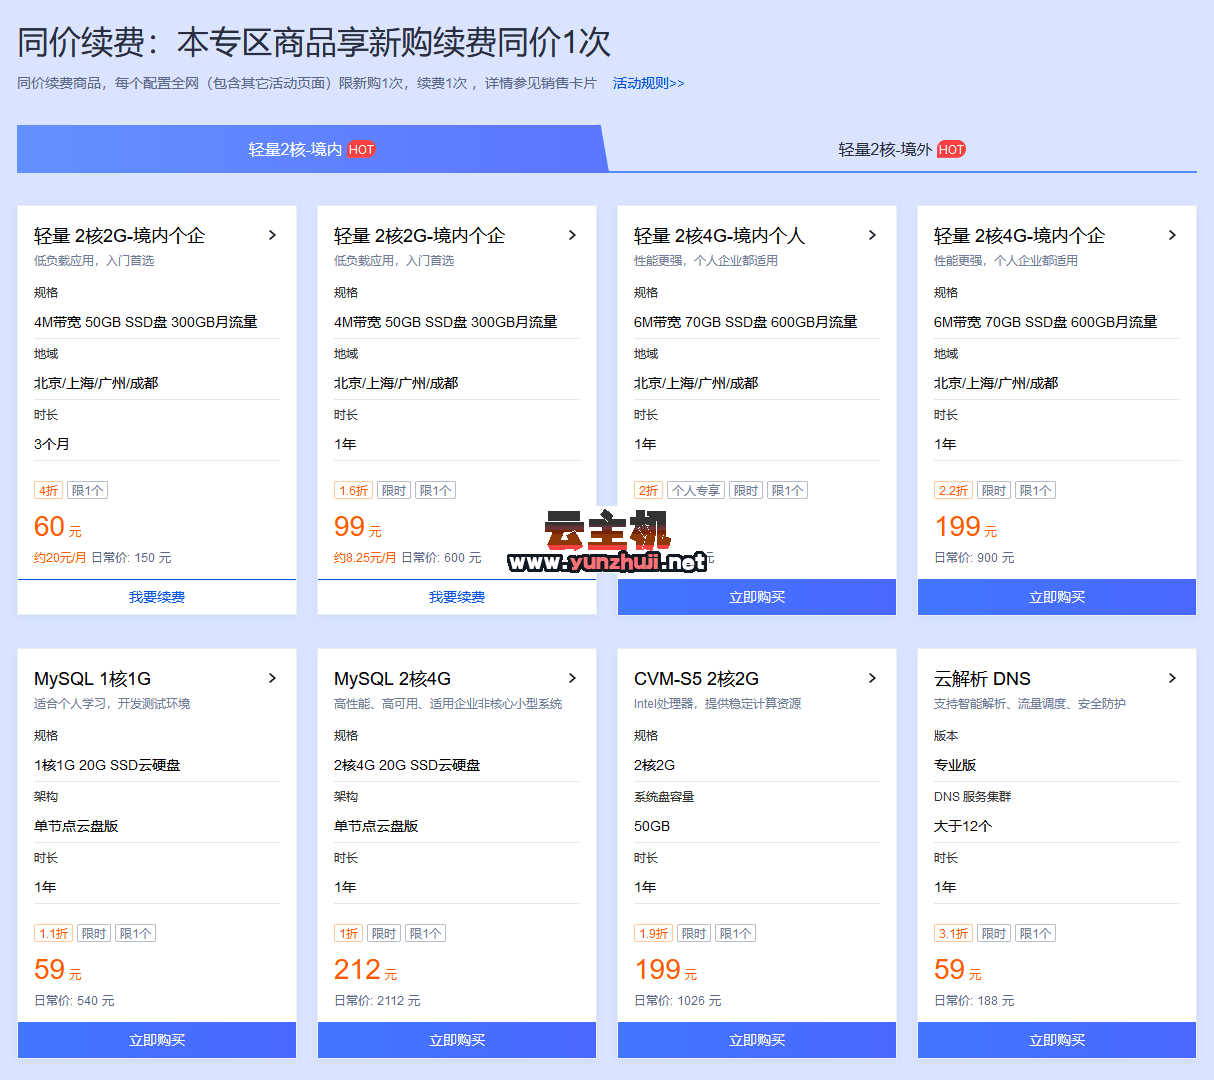This screenshot has height=1080, width=1214.
Task: Click 立即购买 for MySQL 2核4G
Action: tap(457, 1040)
